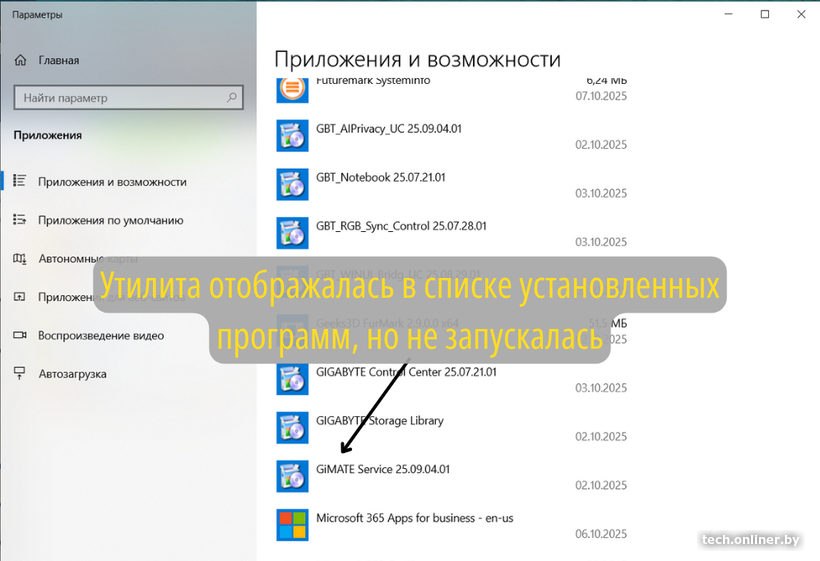Close the Параметры window
The height and width of the screenshot is (561, 820).
(801, 14)
